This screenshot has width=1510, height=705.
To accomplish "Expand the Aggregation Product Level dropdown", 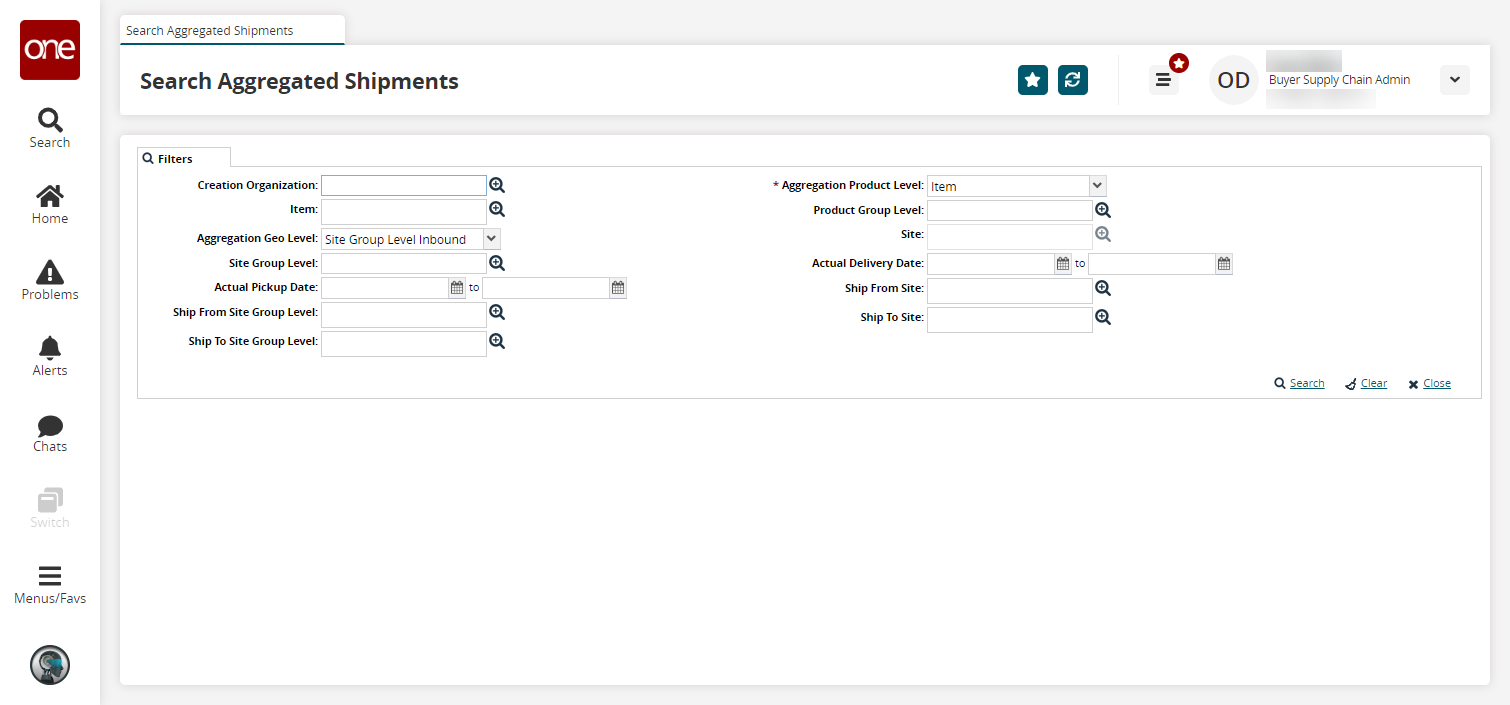I will click(x=1097, y=186).
